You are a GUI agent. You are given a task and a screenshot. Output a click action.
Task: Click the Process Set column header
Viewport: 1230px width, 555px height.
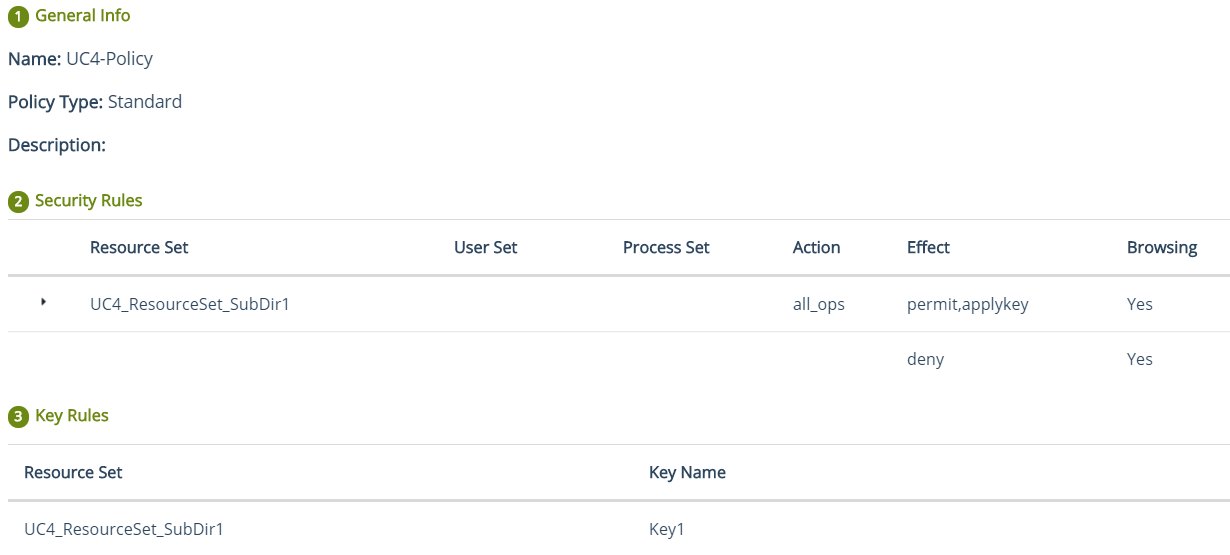665,248
